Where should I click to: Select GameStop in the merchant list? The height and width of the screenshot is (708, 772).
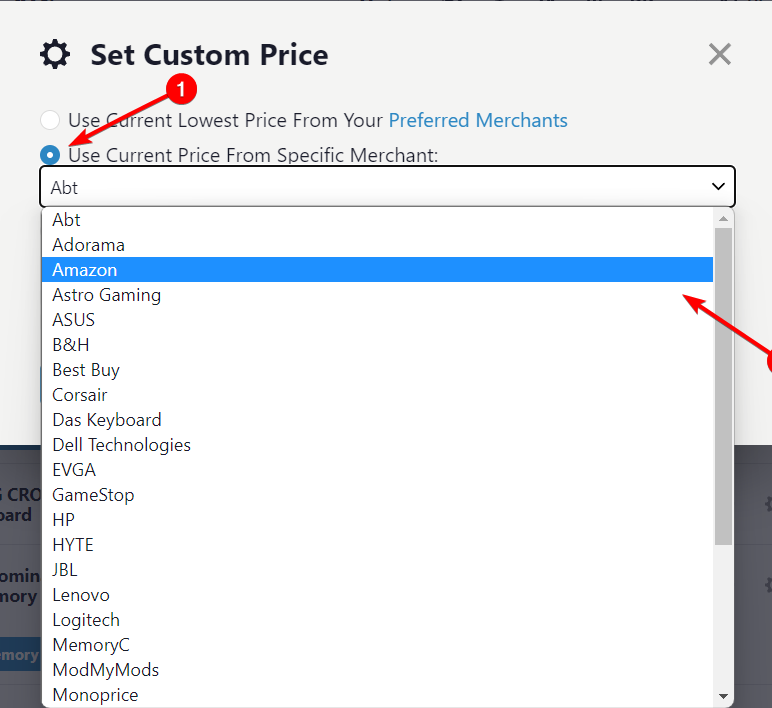tap(93, 495)
